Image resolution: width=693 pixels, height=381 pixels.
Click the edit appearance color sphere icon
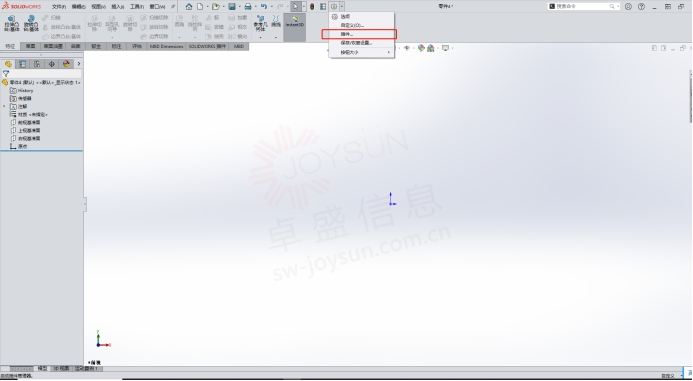[421, 48]
